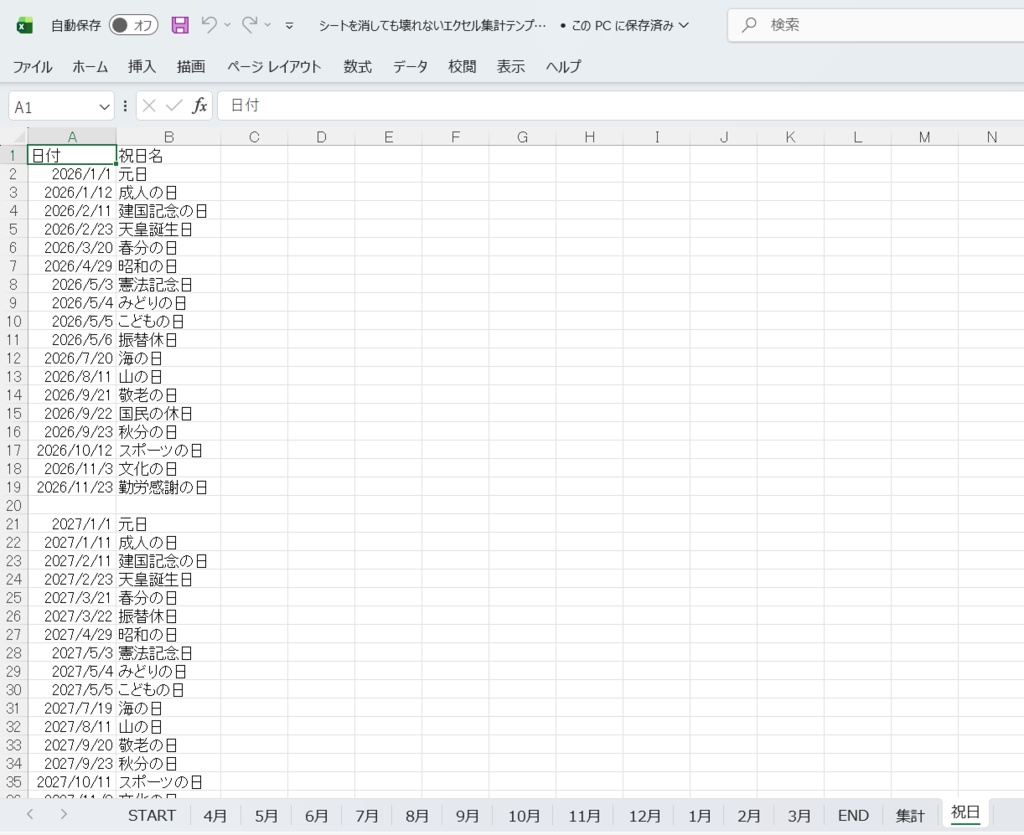Image resolution: width=1024 pixels, height=835 pixels.
Task: Open the END sheet tab
Action: coord(853,815)
